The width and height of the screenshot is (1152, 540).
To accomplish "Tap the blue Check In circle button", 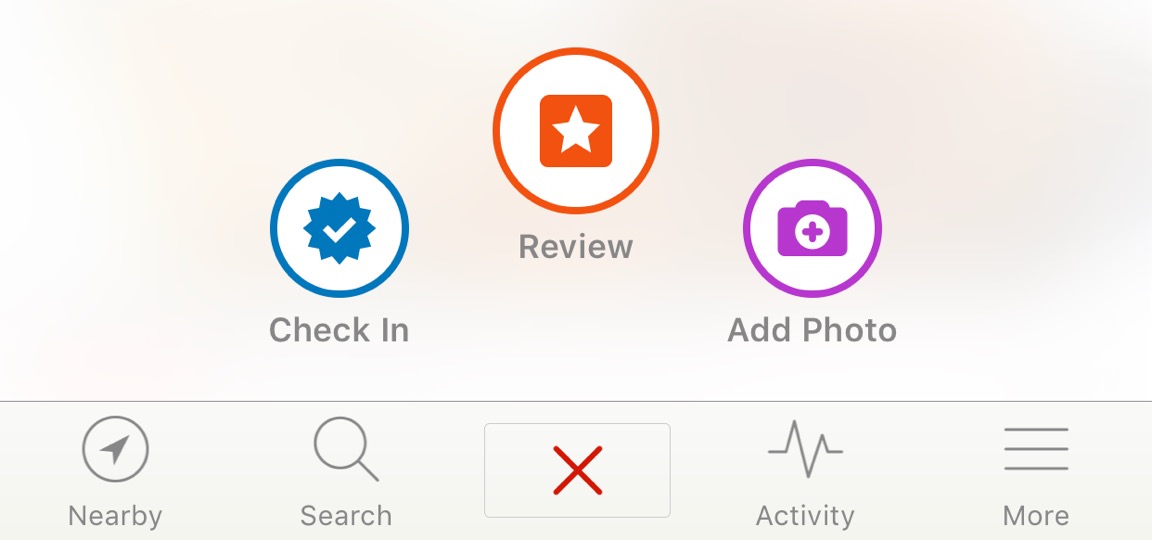I will (x=339, y=228).
